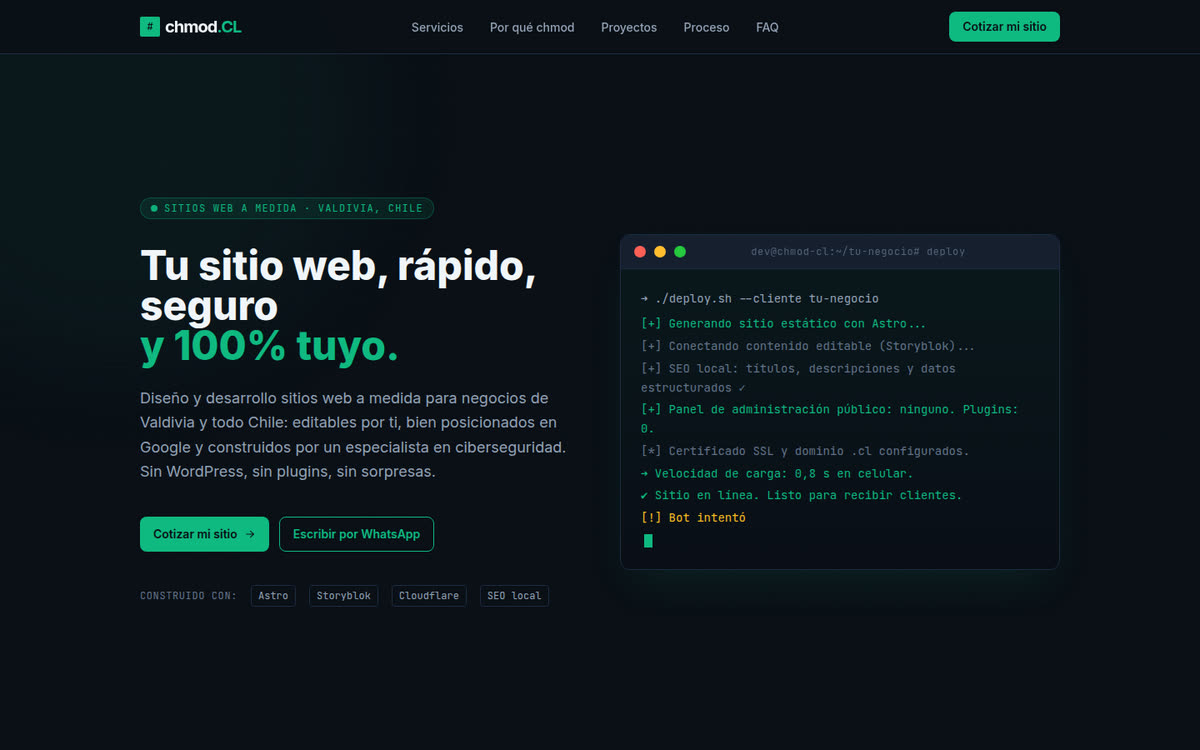Click the Storyblok tech badge
The height and width of the screenshot is (750, 1200).
click(343, 596)
